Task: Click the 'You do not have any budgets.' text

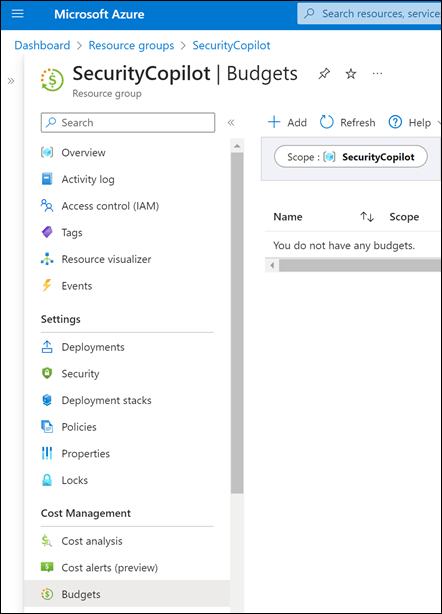Action: click(344, 246)
